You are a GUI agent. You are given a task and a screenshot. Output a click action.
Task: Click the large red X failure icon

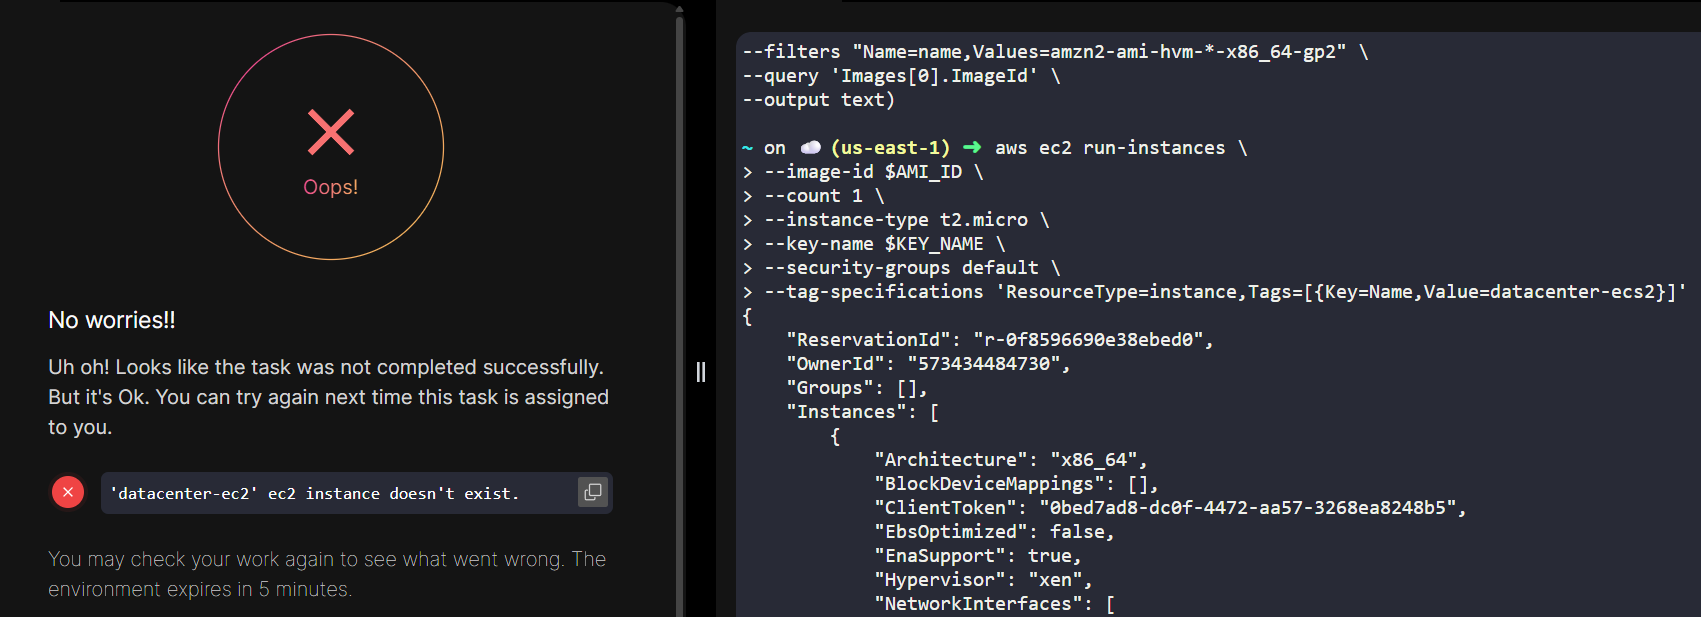click(x=331, y=132)
